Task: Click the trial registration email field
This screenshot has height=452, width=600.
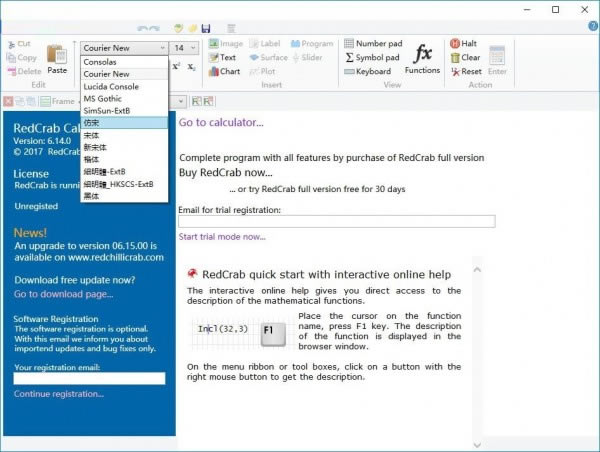Action: click(x=336, y=222)
